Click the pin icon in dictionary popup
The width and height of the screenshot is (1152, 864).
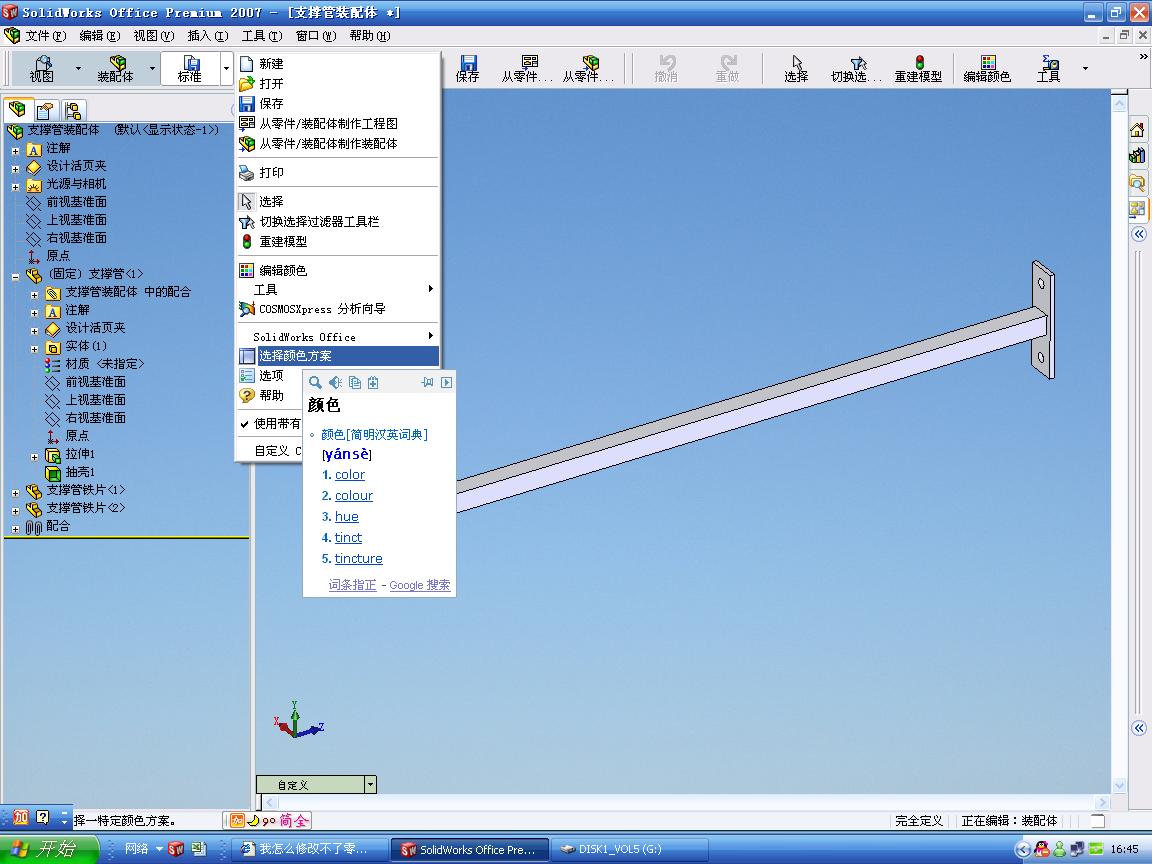coord(427,382)
